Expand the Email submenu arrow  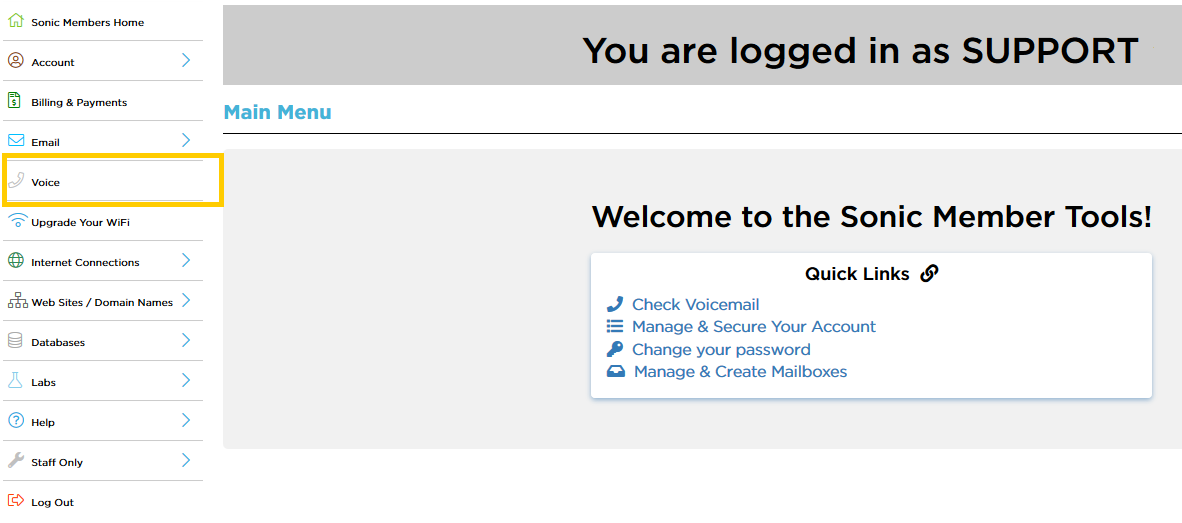[186, 141]
